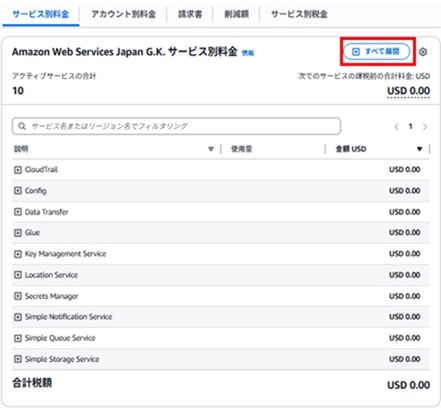Sort by the 説明 column arrow

pos(211,149)
